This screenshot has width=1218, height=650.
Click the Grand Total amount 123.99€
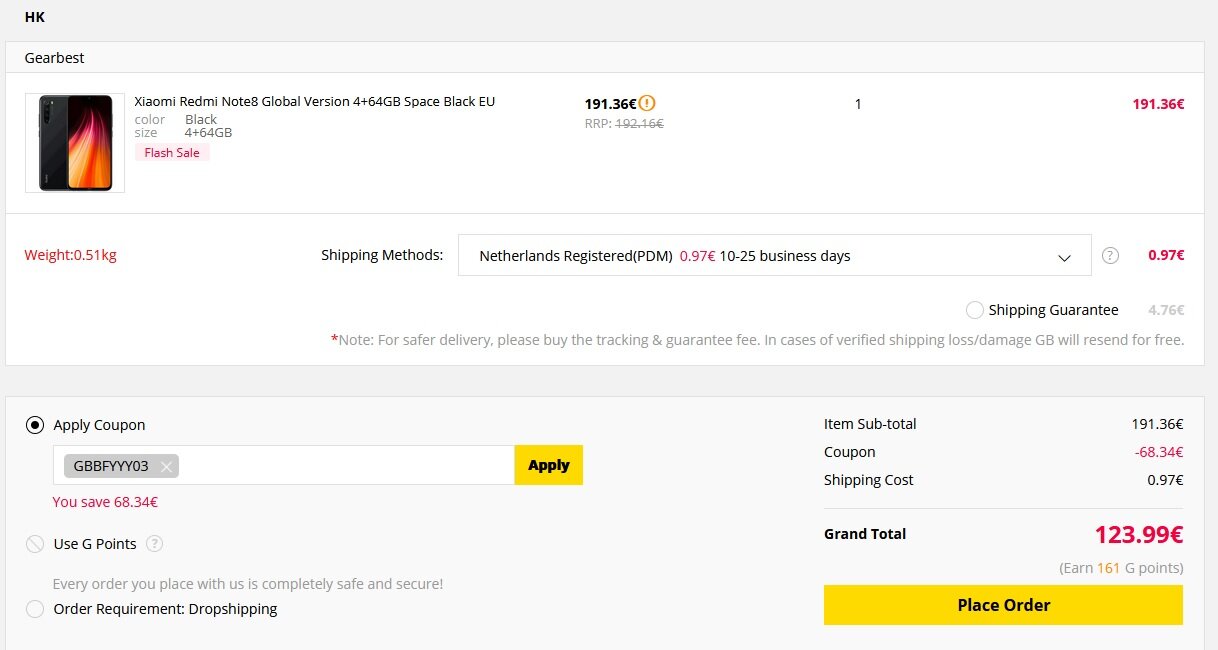(1139, 535)
